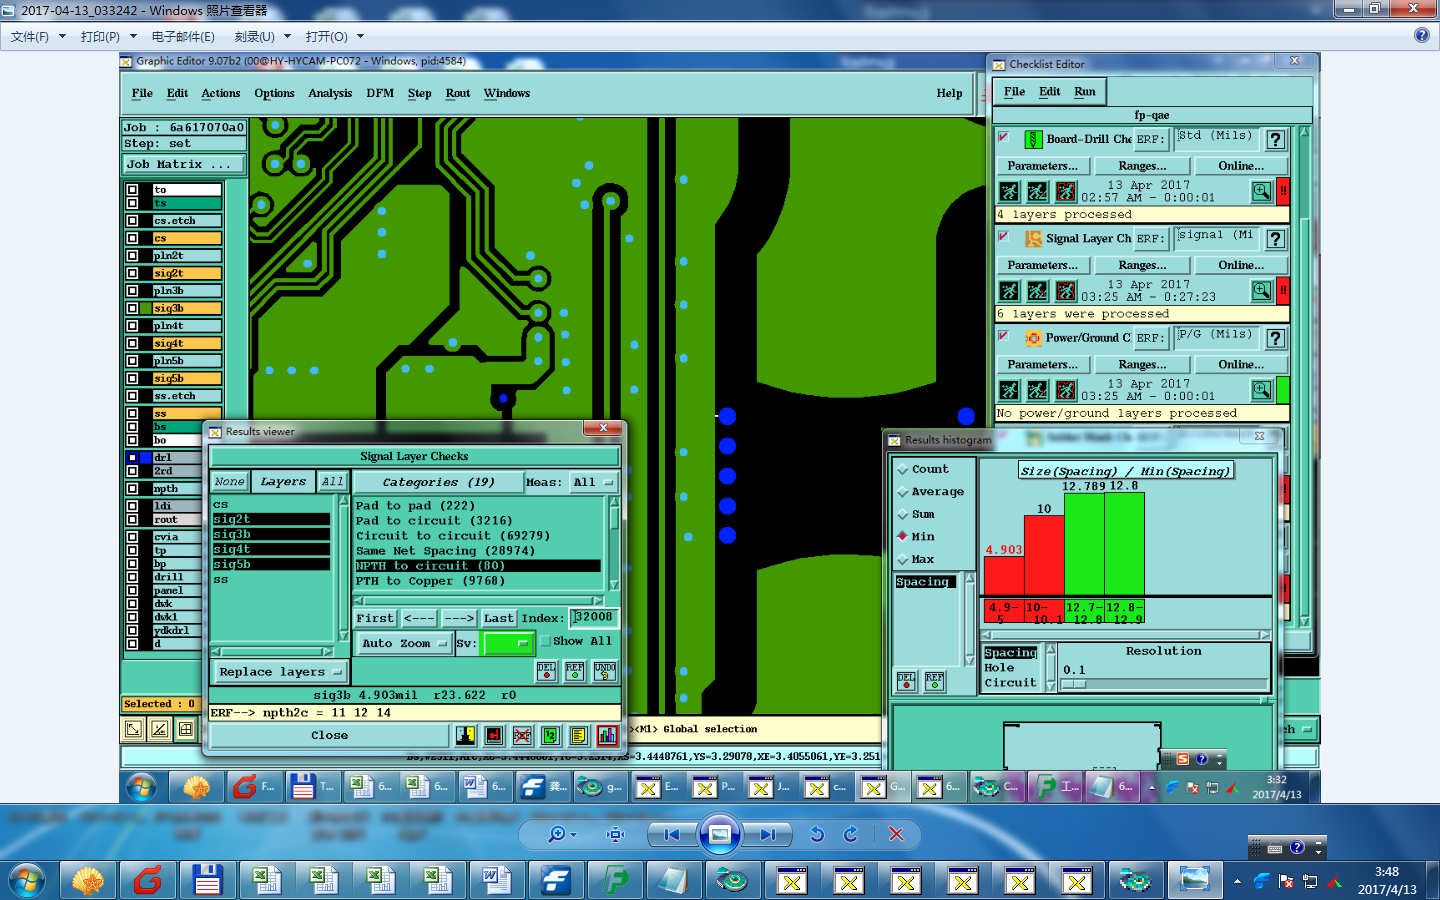The width and height of the screenshot is (1440, 900).
Task: Click yellow notes icon in Results viewer
Action: coord(578,736)
